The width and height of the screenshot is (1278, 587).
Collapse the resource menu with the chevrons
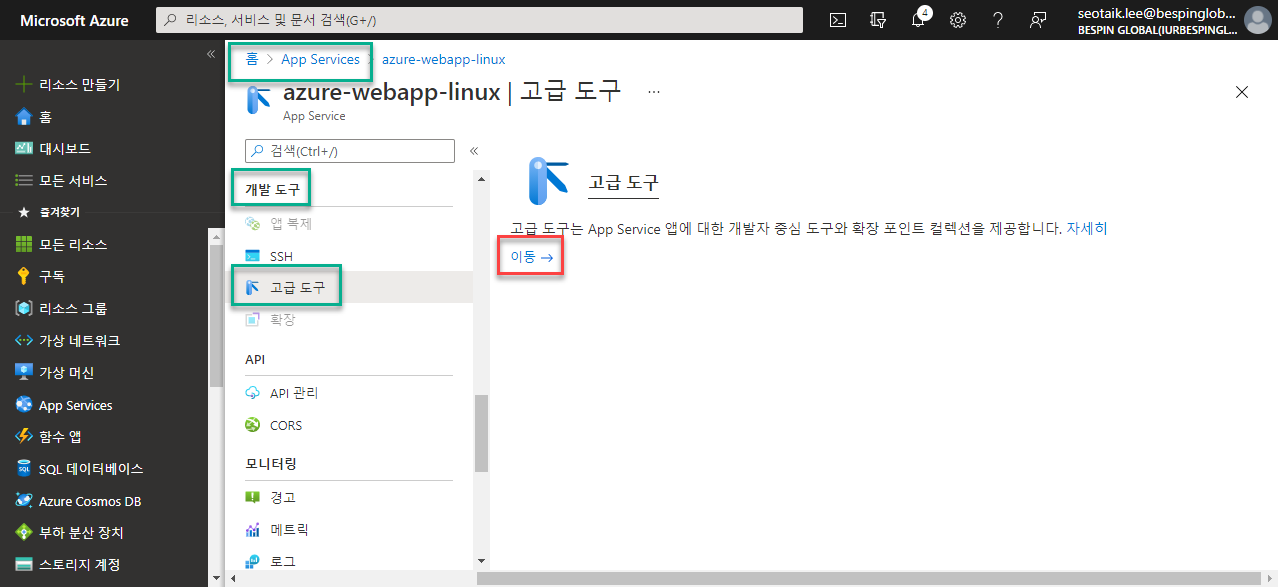(474, 151)
